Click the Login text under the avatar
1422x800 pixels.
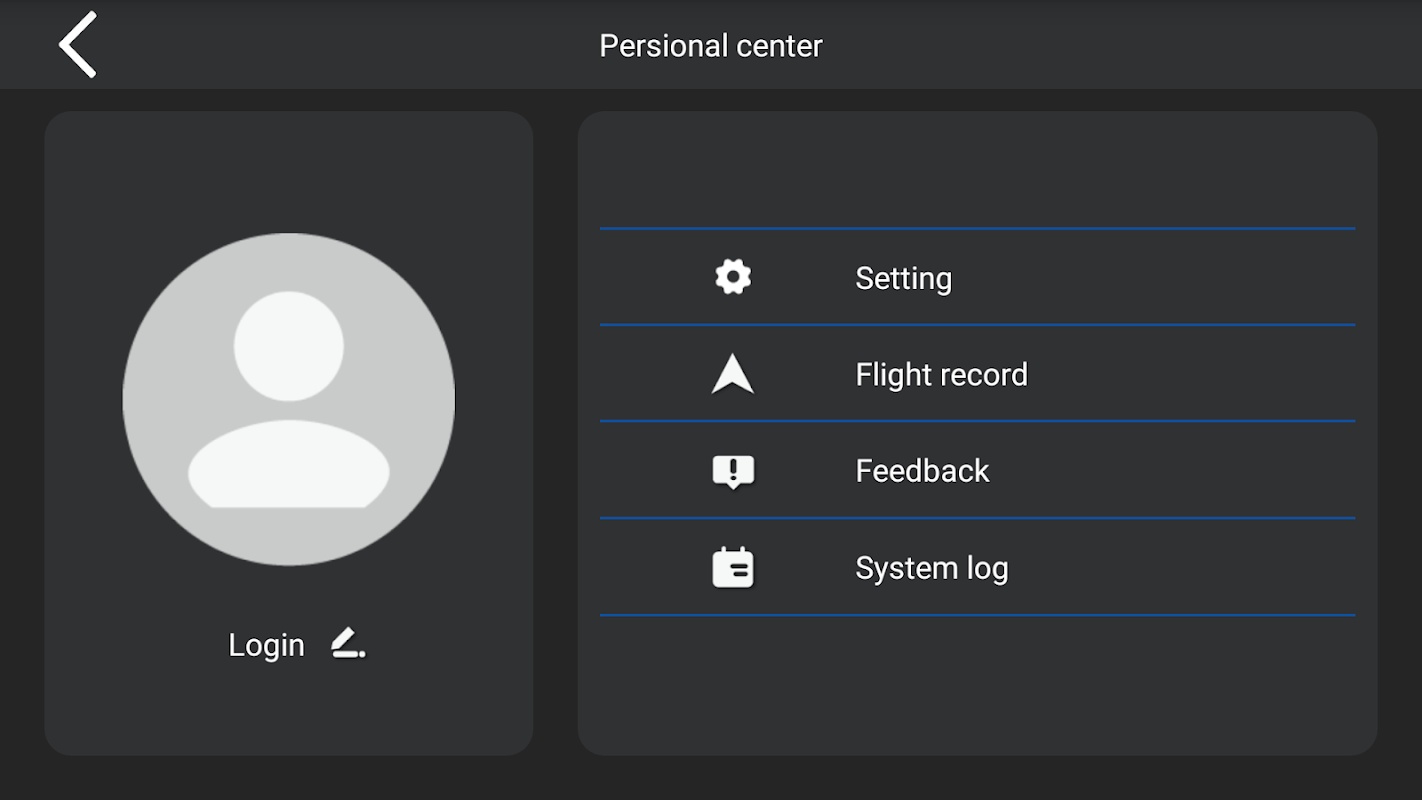click(x=266, y=645)
